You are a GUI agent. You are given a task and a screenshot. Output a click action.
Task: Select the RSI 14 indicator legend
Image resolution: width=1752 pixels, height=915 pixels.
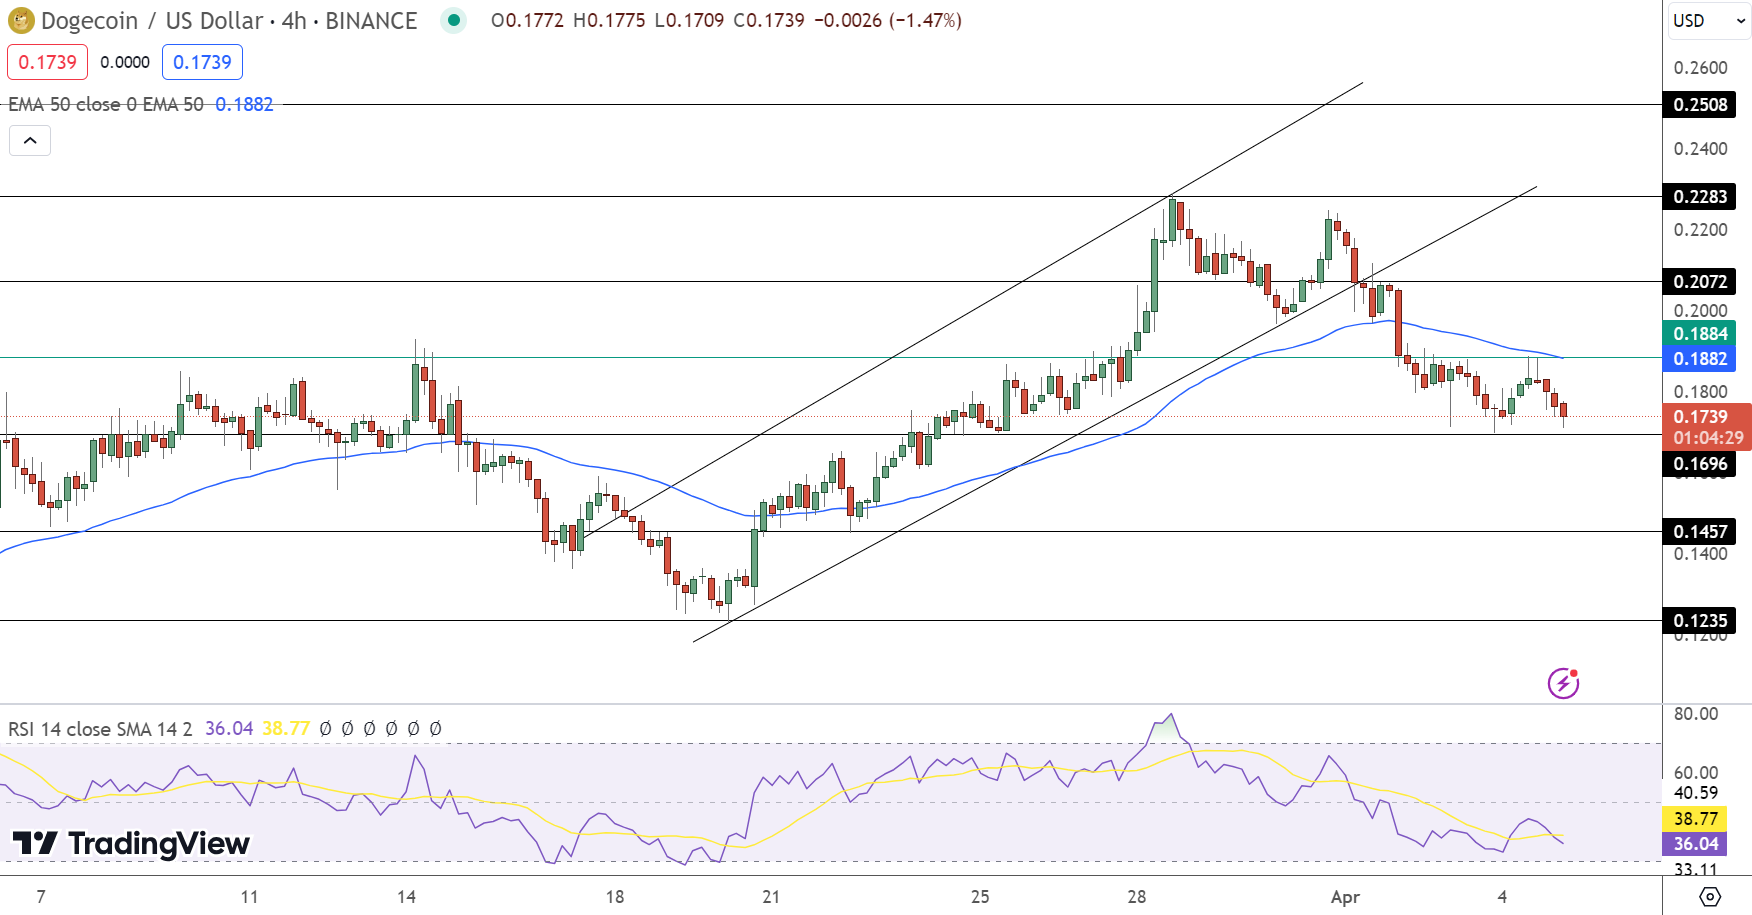pos(100,729)
